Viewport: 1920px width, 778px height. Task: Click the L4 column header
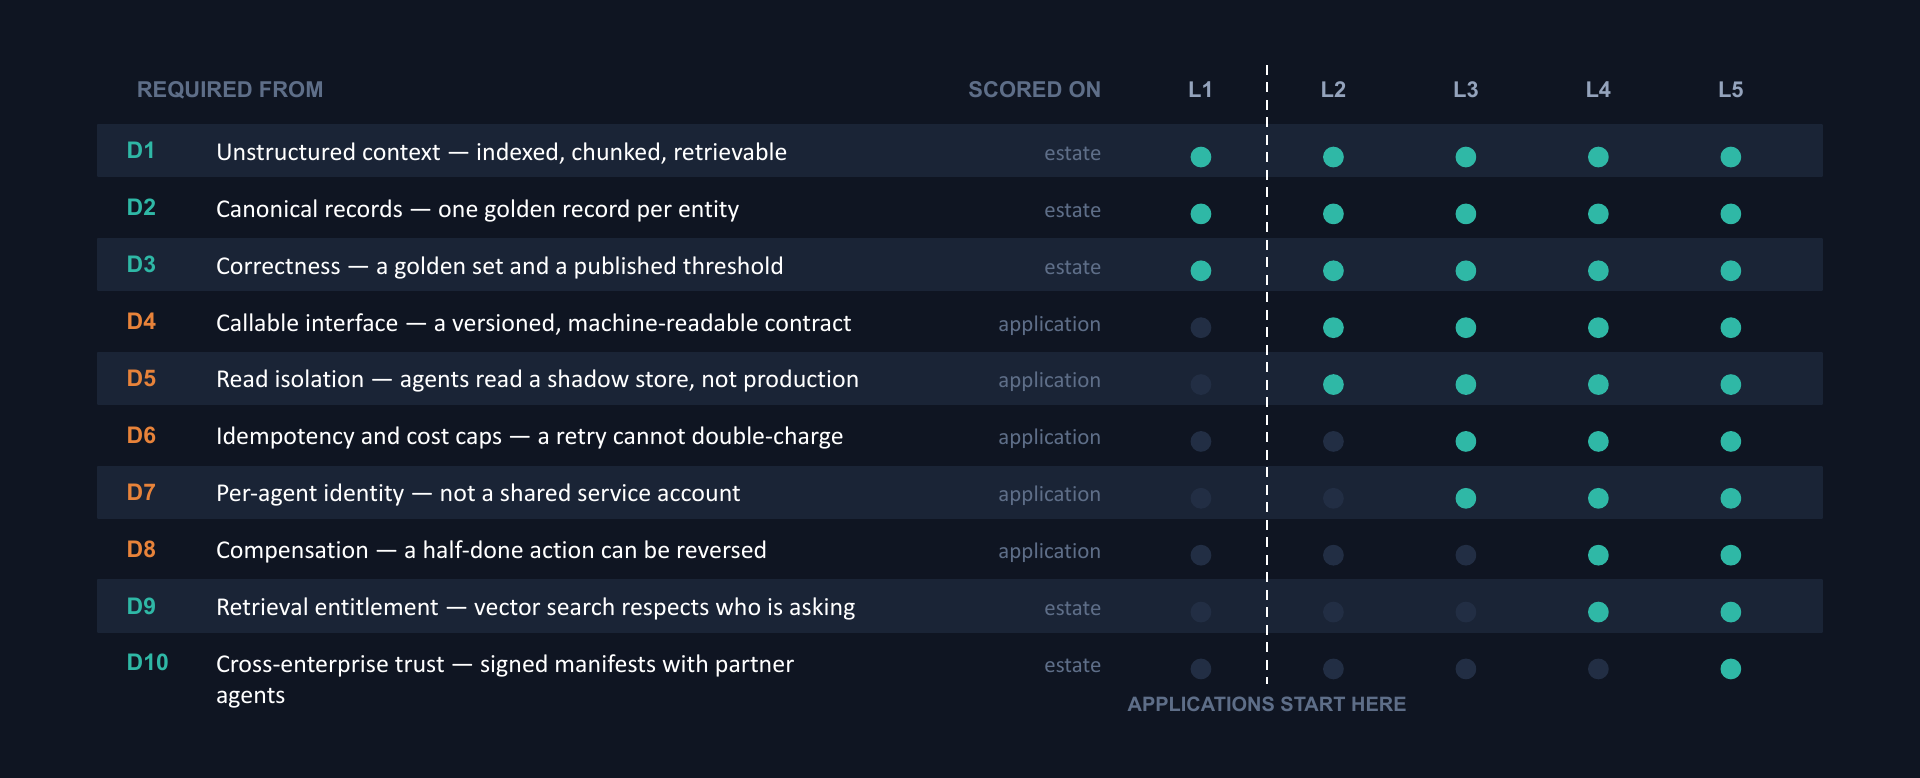(1598, 90)
